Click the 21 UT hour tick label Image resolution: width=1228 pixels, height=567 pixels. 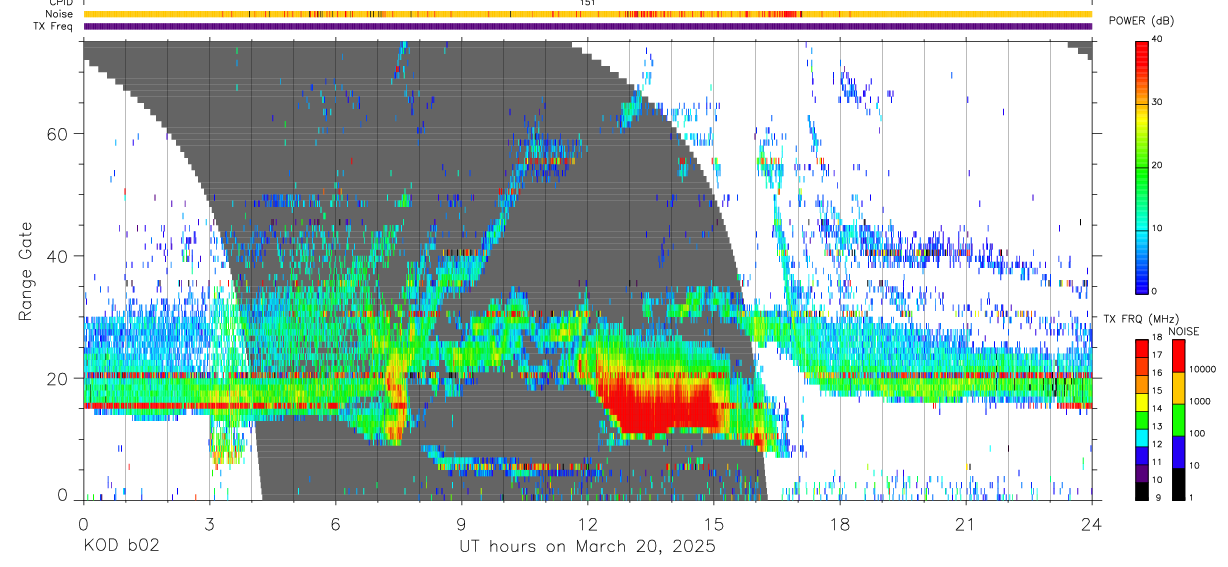[x=965, y=524]
